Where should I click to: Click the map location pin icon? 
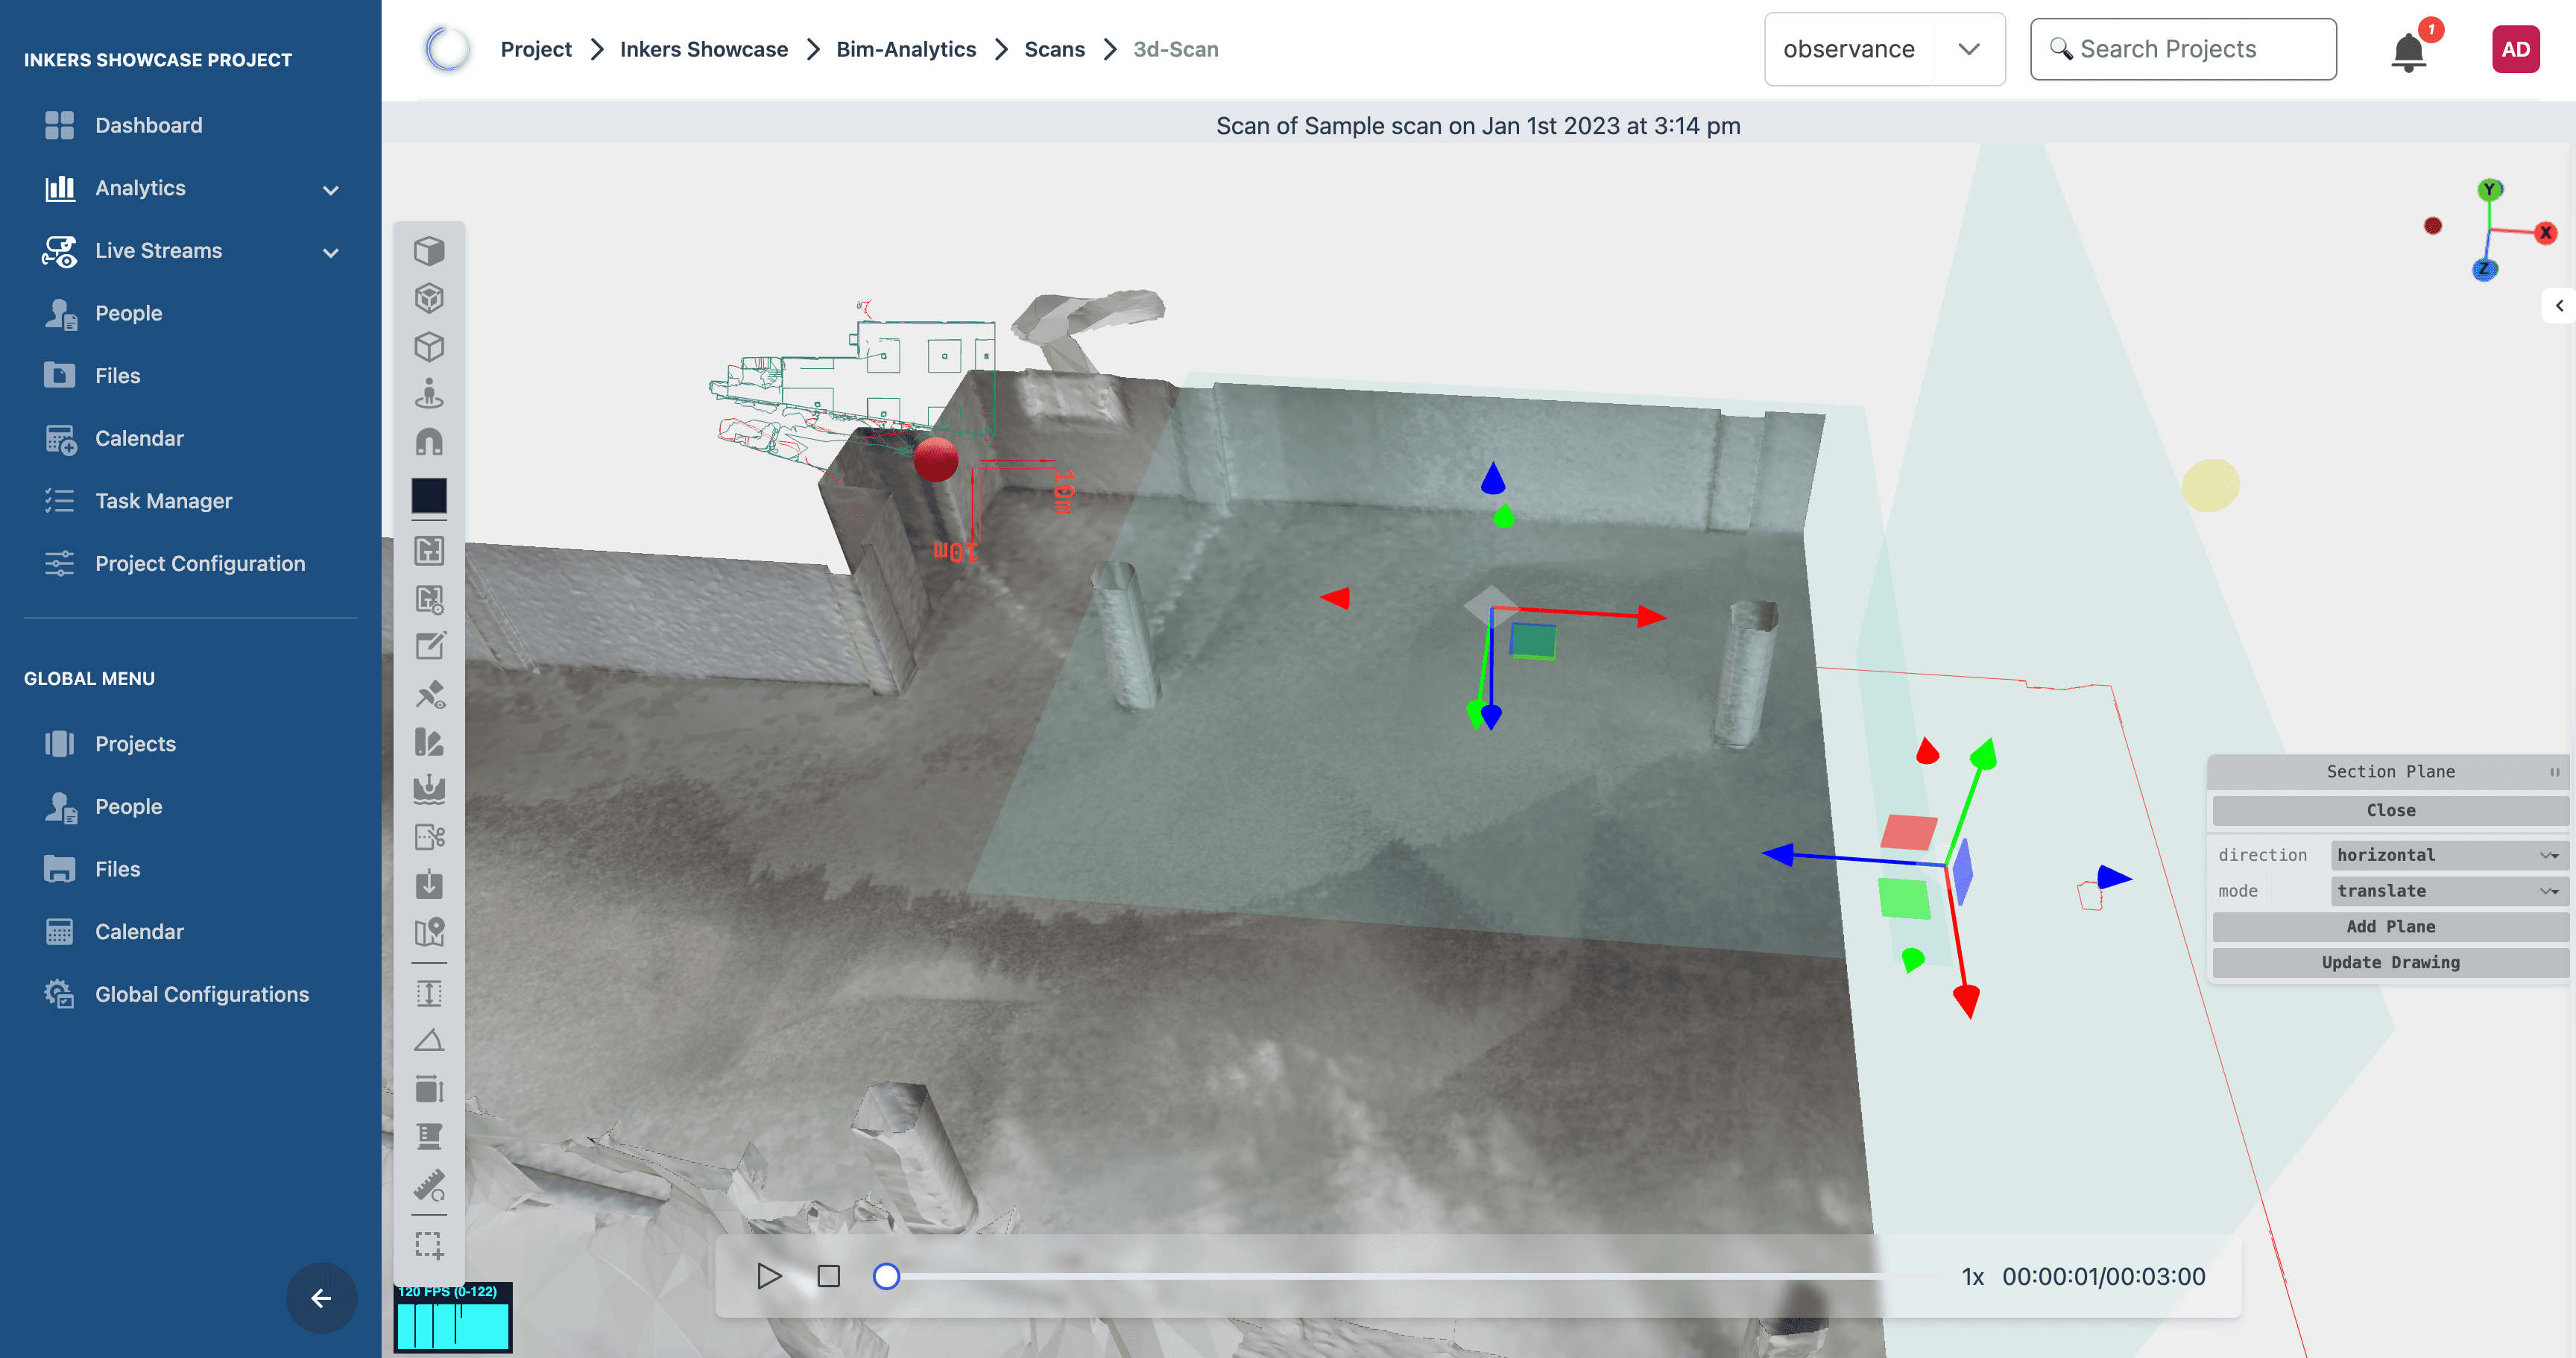coord(429,932)
